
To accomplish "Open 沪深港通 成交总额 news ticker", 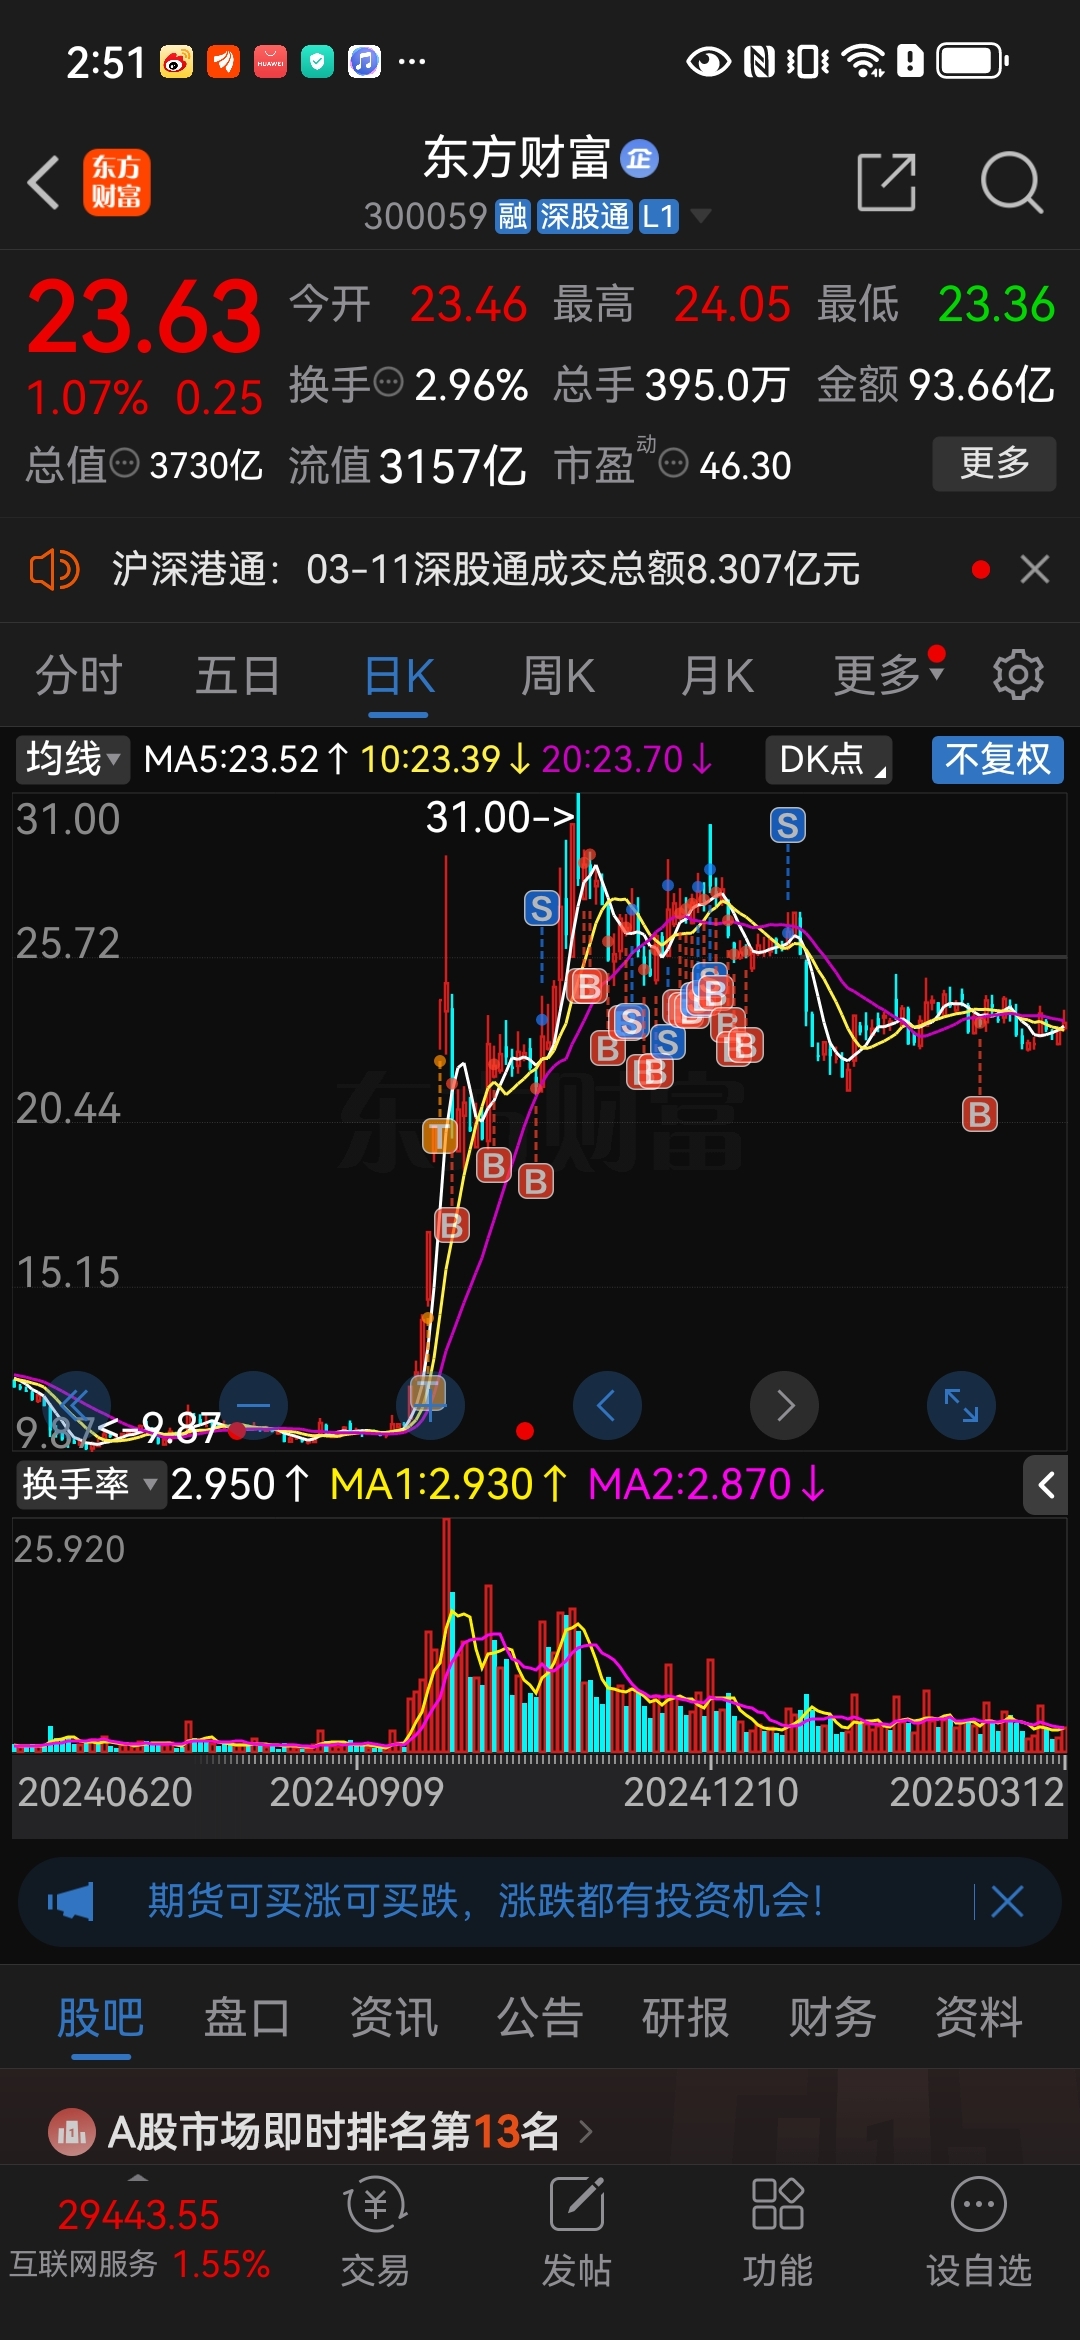I will pyautogui.click(x=485, y=570).
